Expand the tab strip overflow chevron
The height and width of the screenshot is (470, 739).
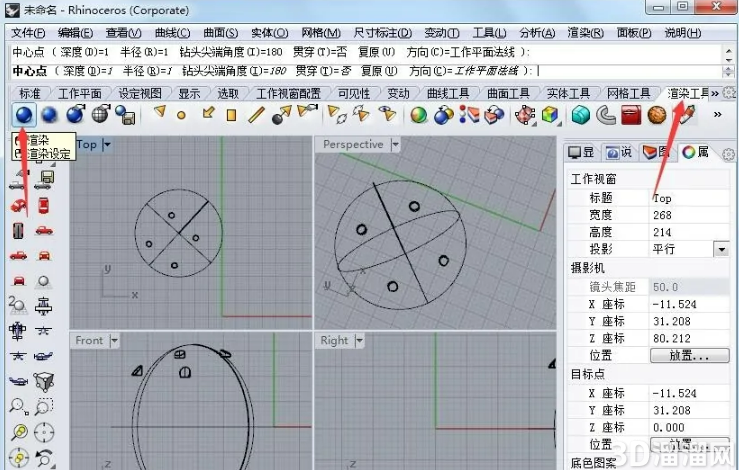point(714,93)
